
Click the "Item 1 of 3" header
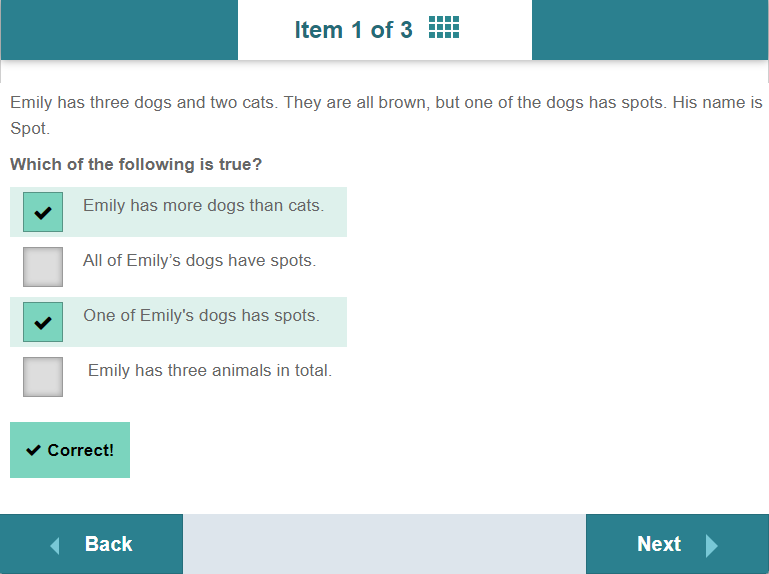point(353,30)
